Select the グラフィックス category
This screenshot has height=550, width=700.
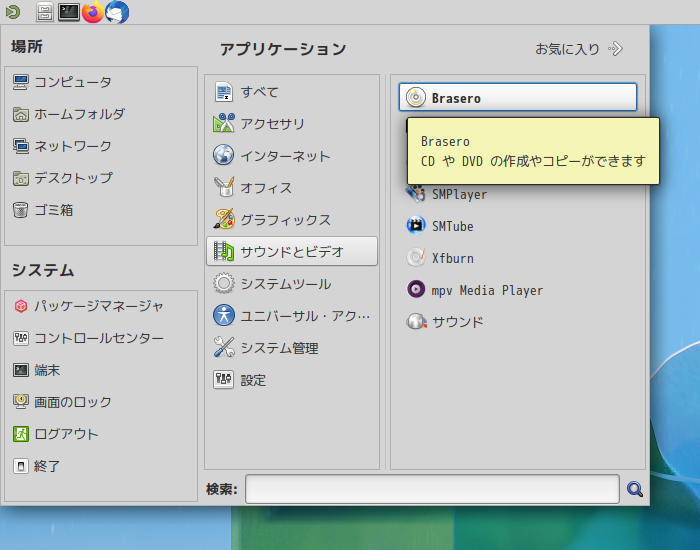click(292, 220)
